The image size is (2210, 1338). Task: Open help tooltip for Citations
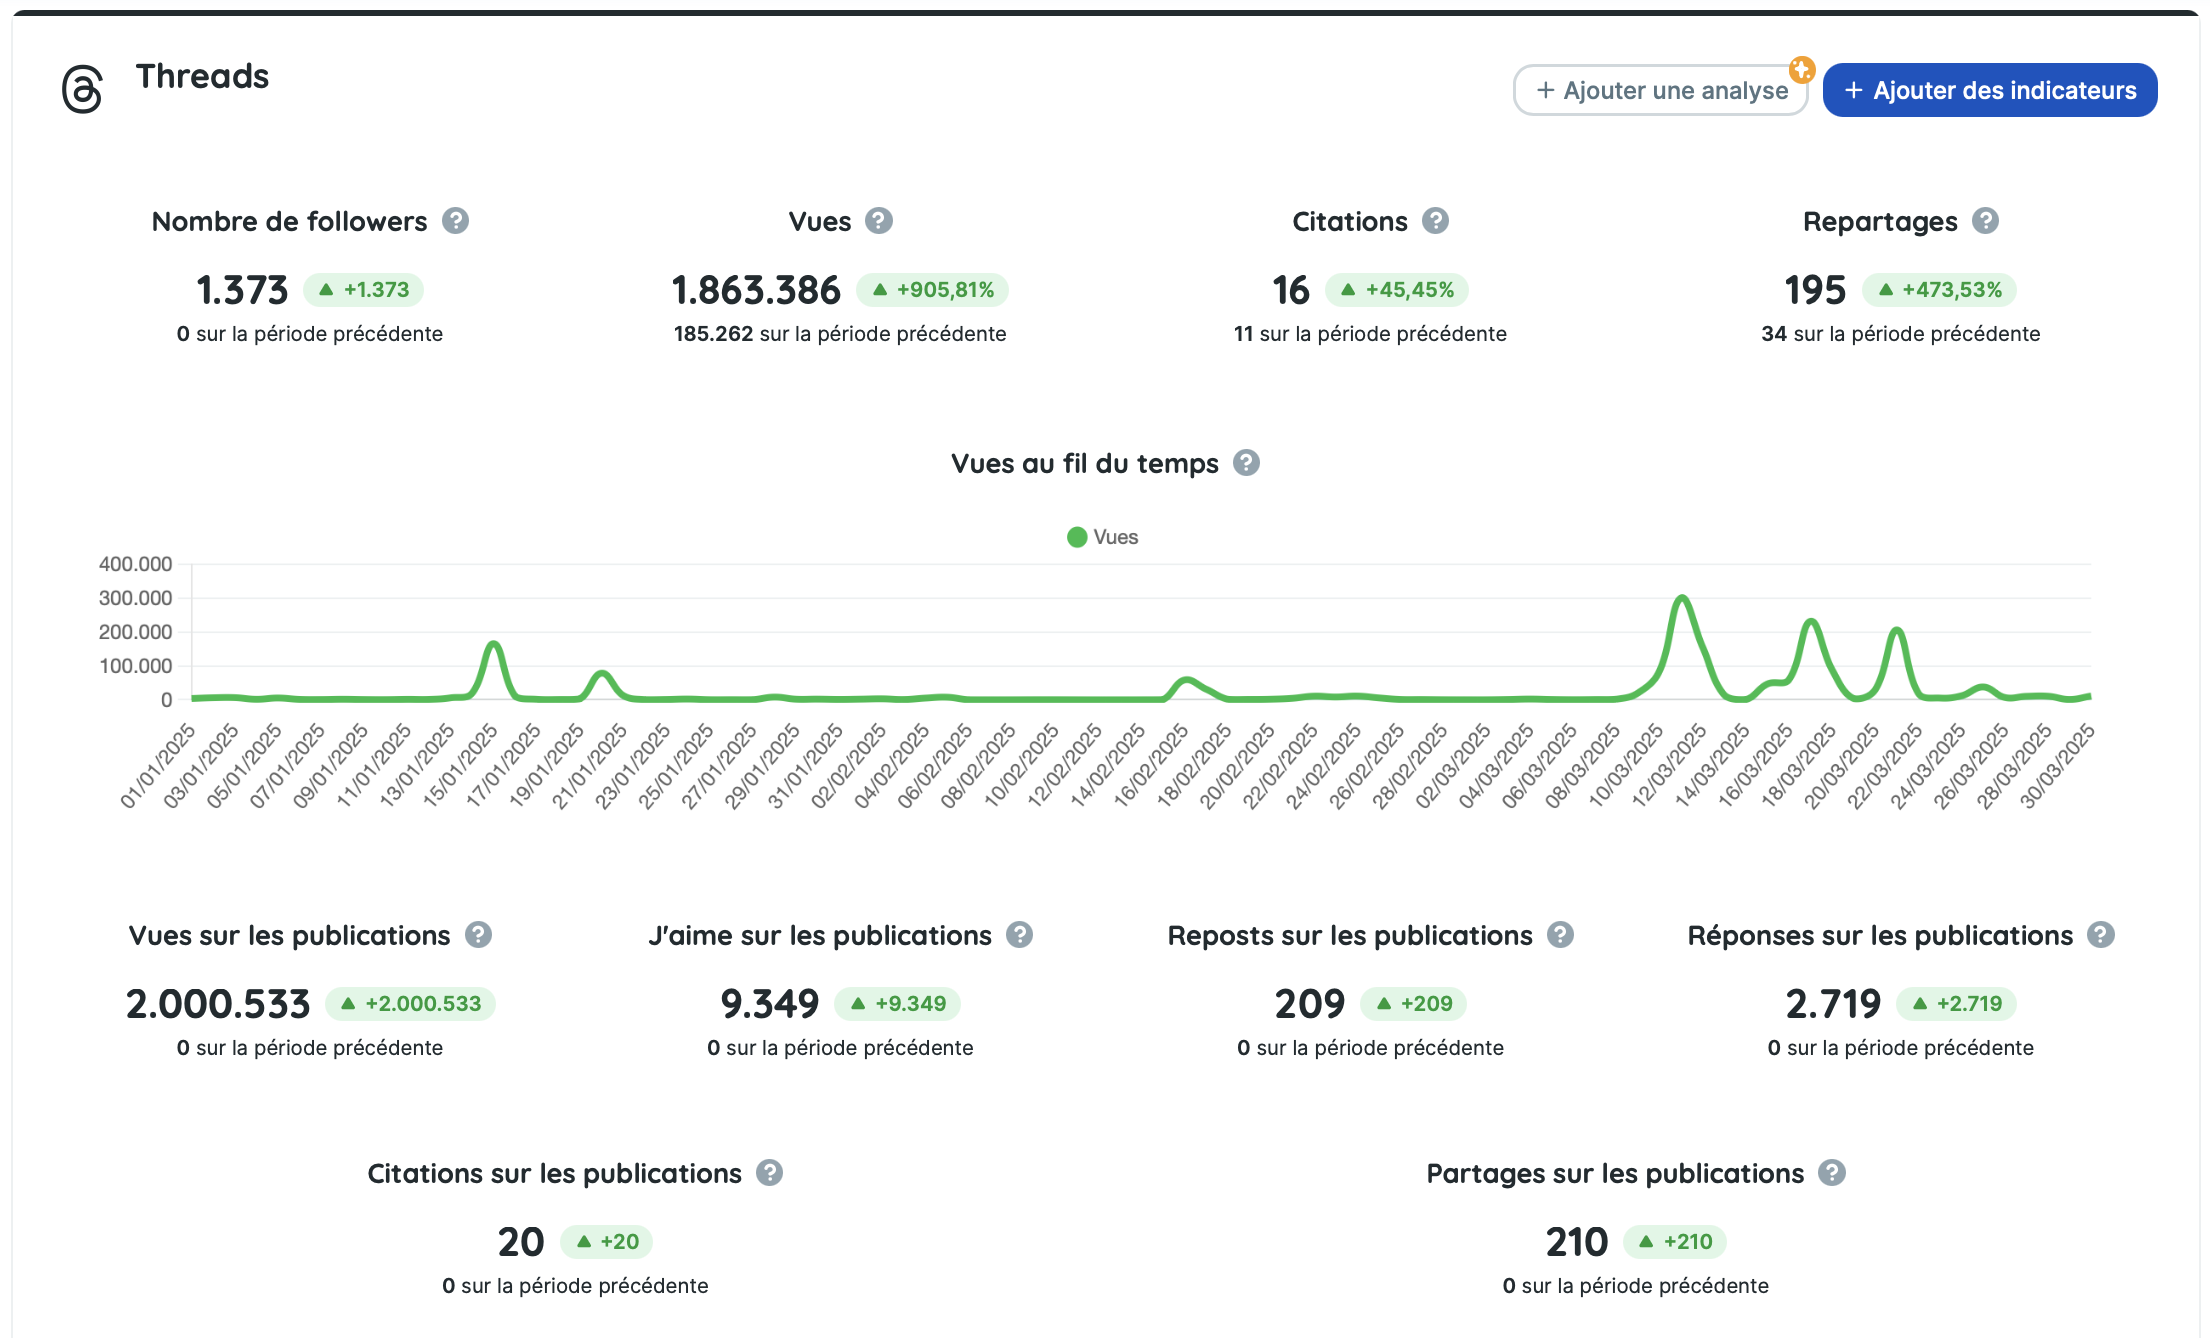[1436, 221]
